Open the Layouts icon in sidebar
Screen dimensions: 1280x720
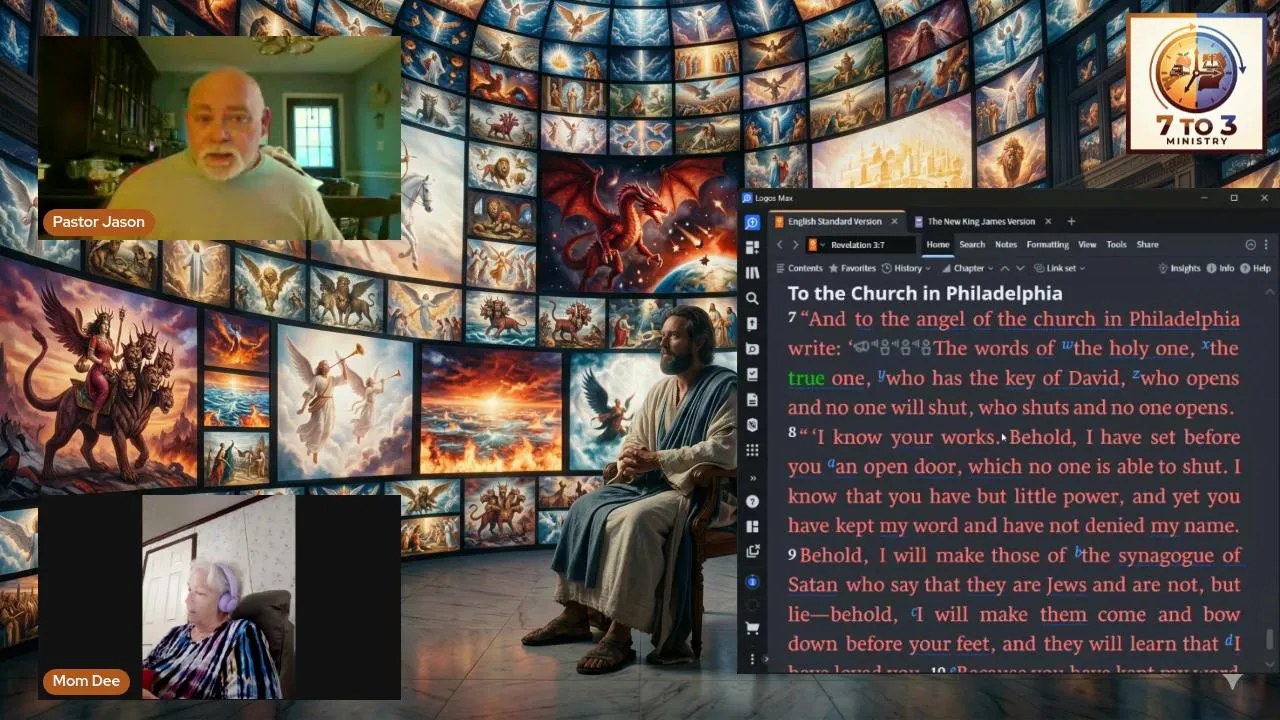tap(752, 526)
